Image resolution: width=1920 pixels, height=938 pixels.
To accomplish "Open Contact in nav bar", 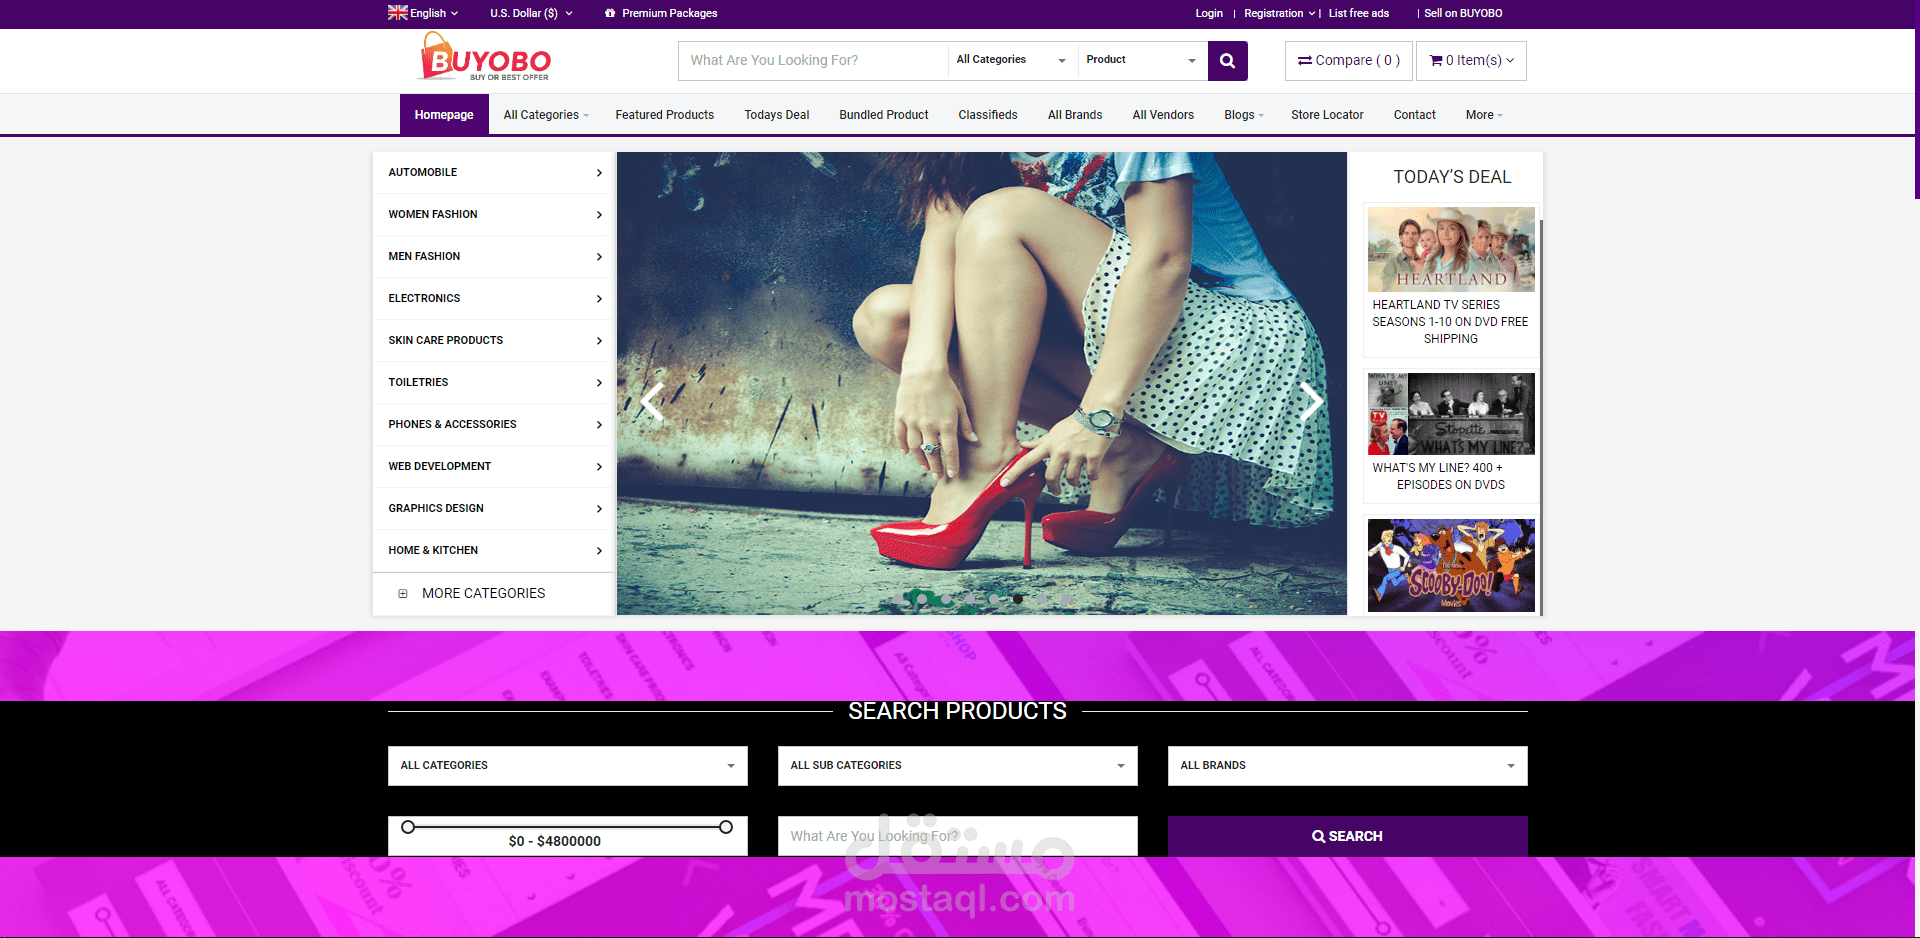I will point(1414,115).
